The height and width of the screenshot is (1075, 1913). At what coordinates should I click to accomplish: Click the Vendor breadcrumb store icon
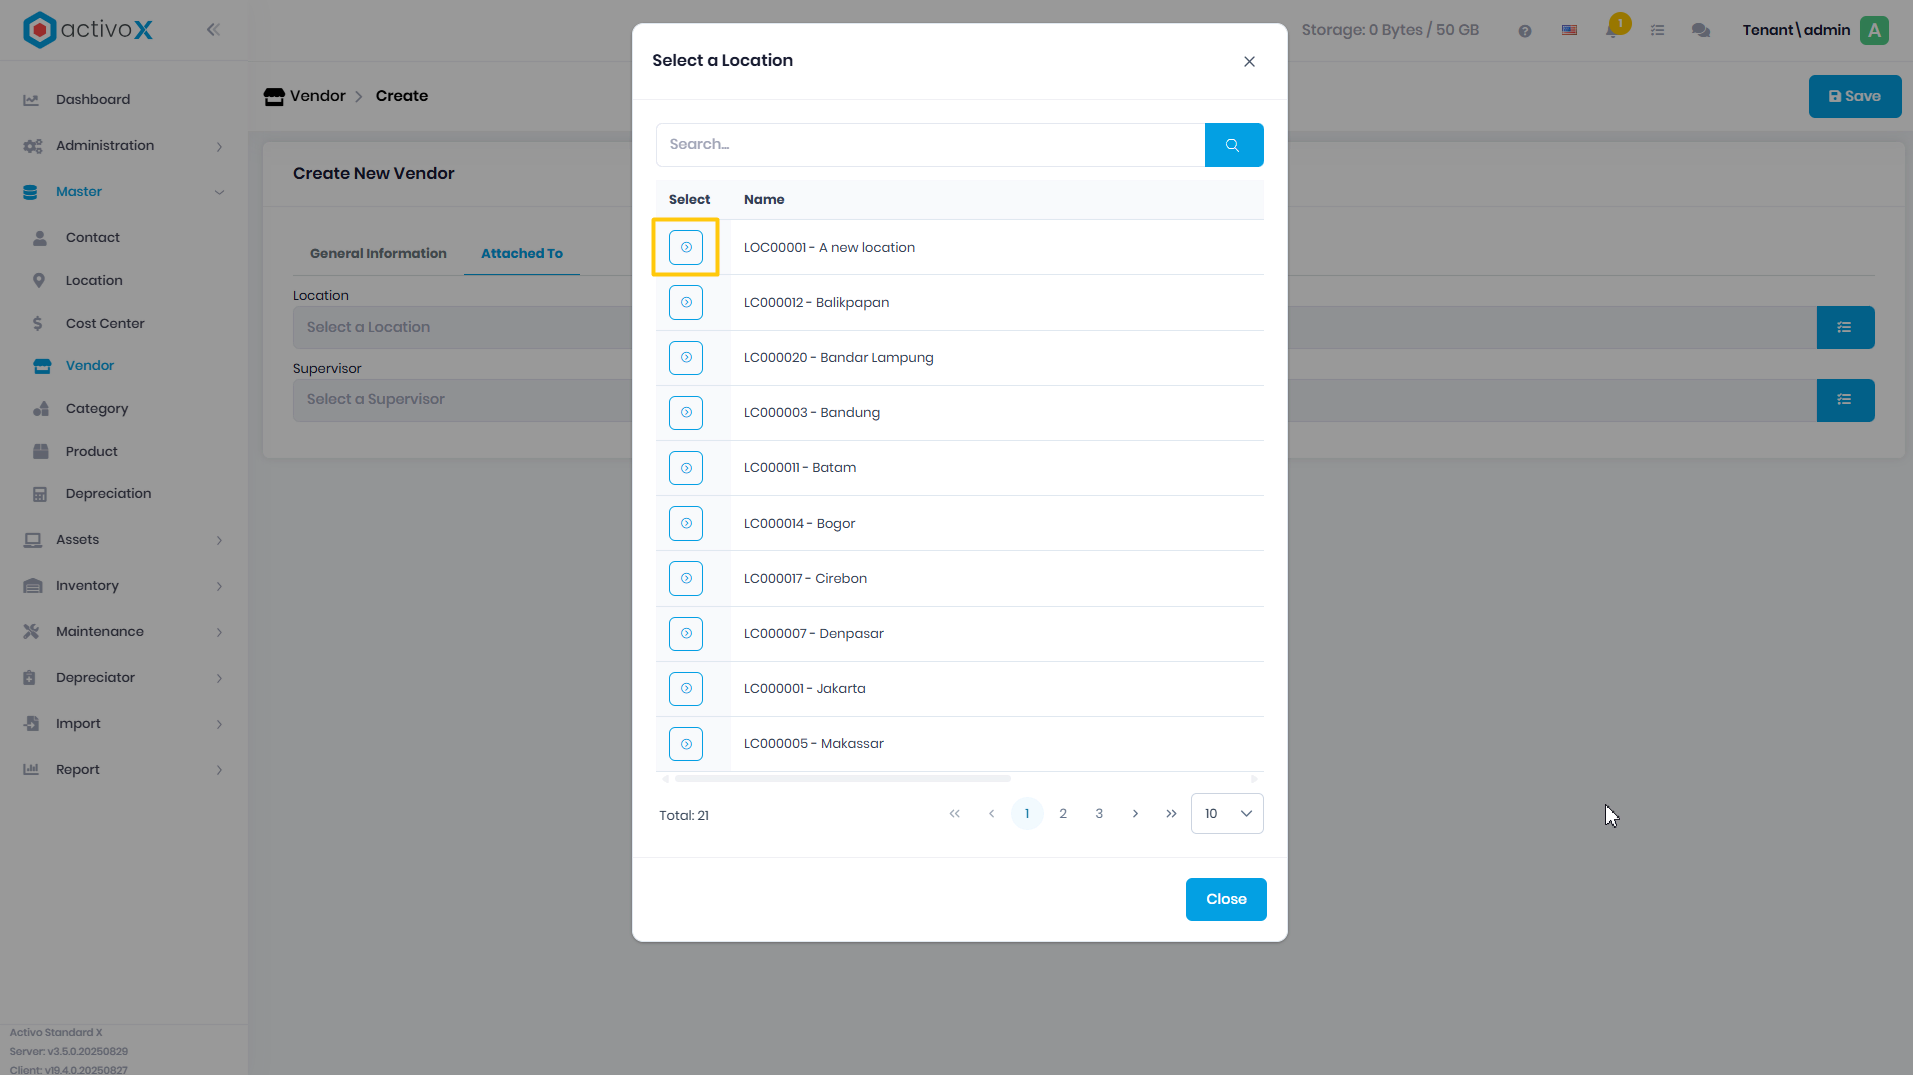coord(274,96)
